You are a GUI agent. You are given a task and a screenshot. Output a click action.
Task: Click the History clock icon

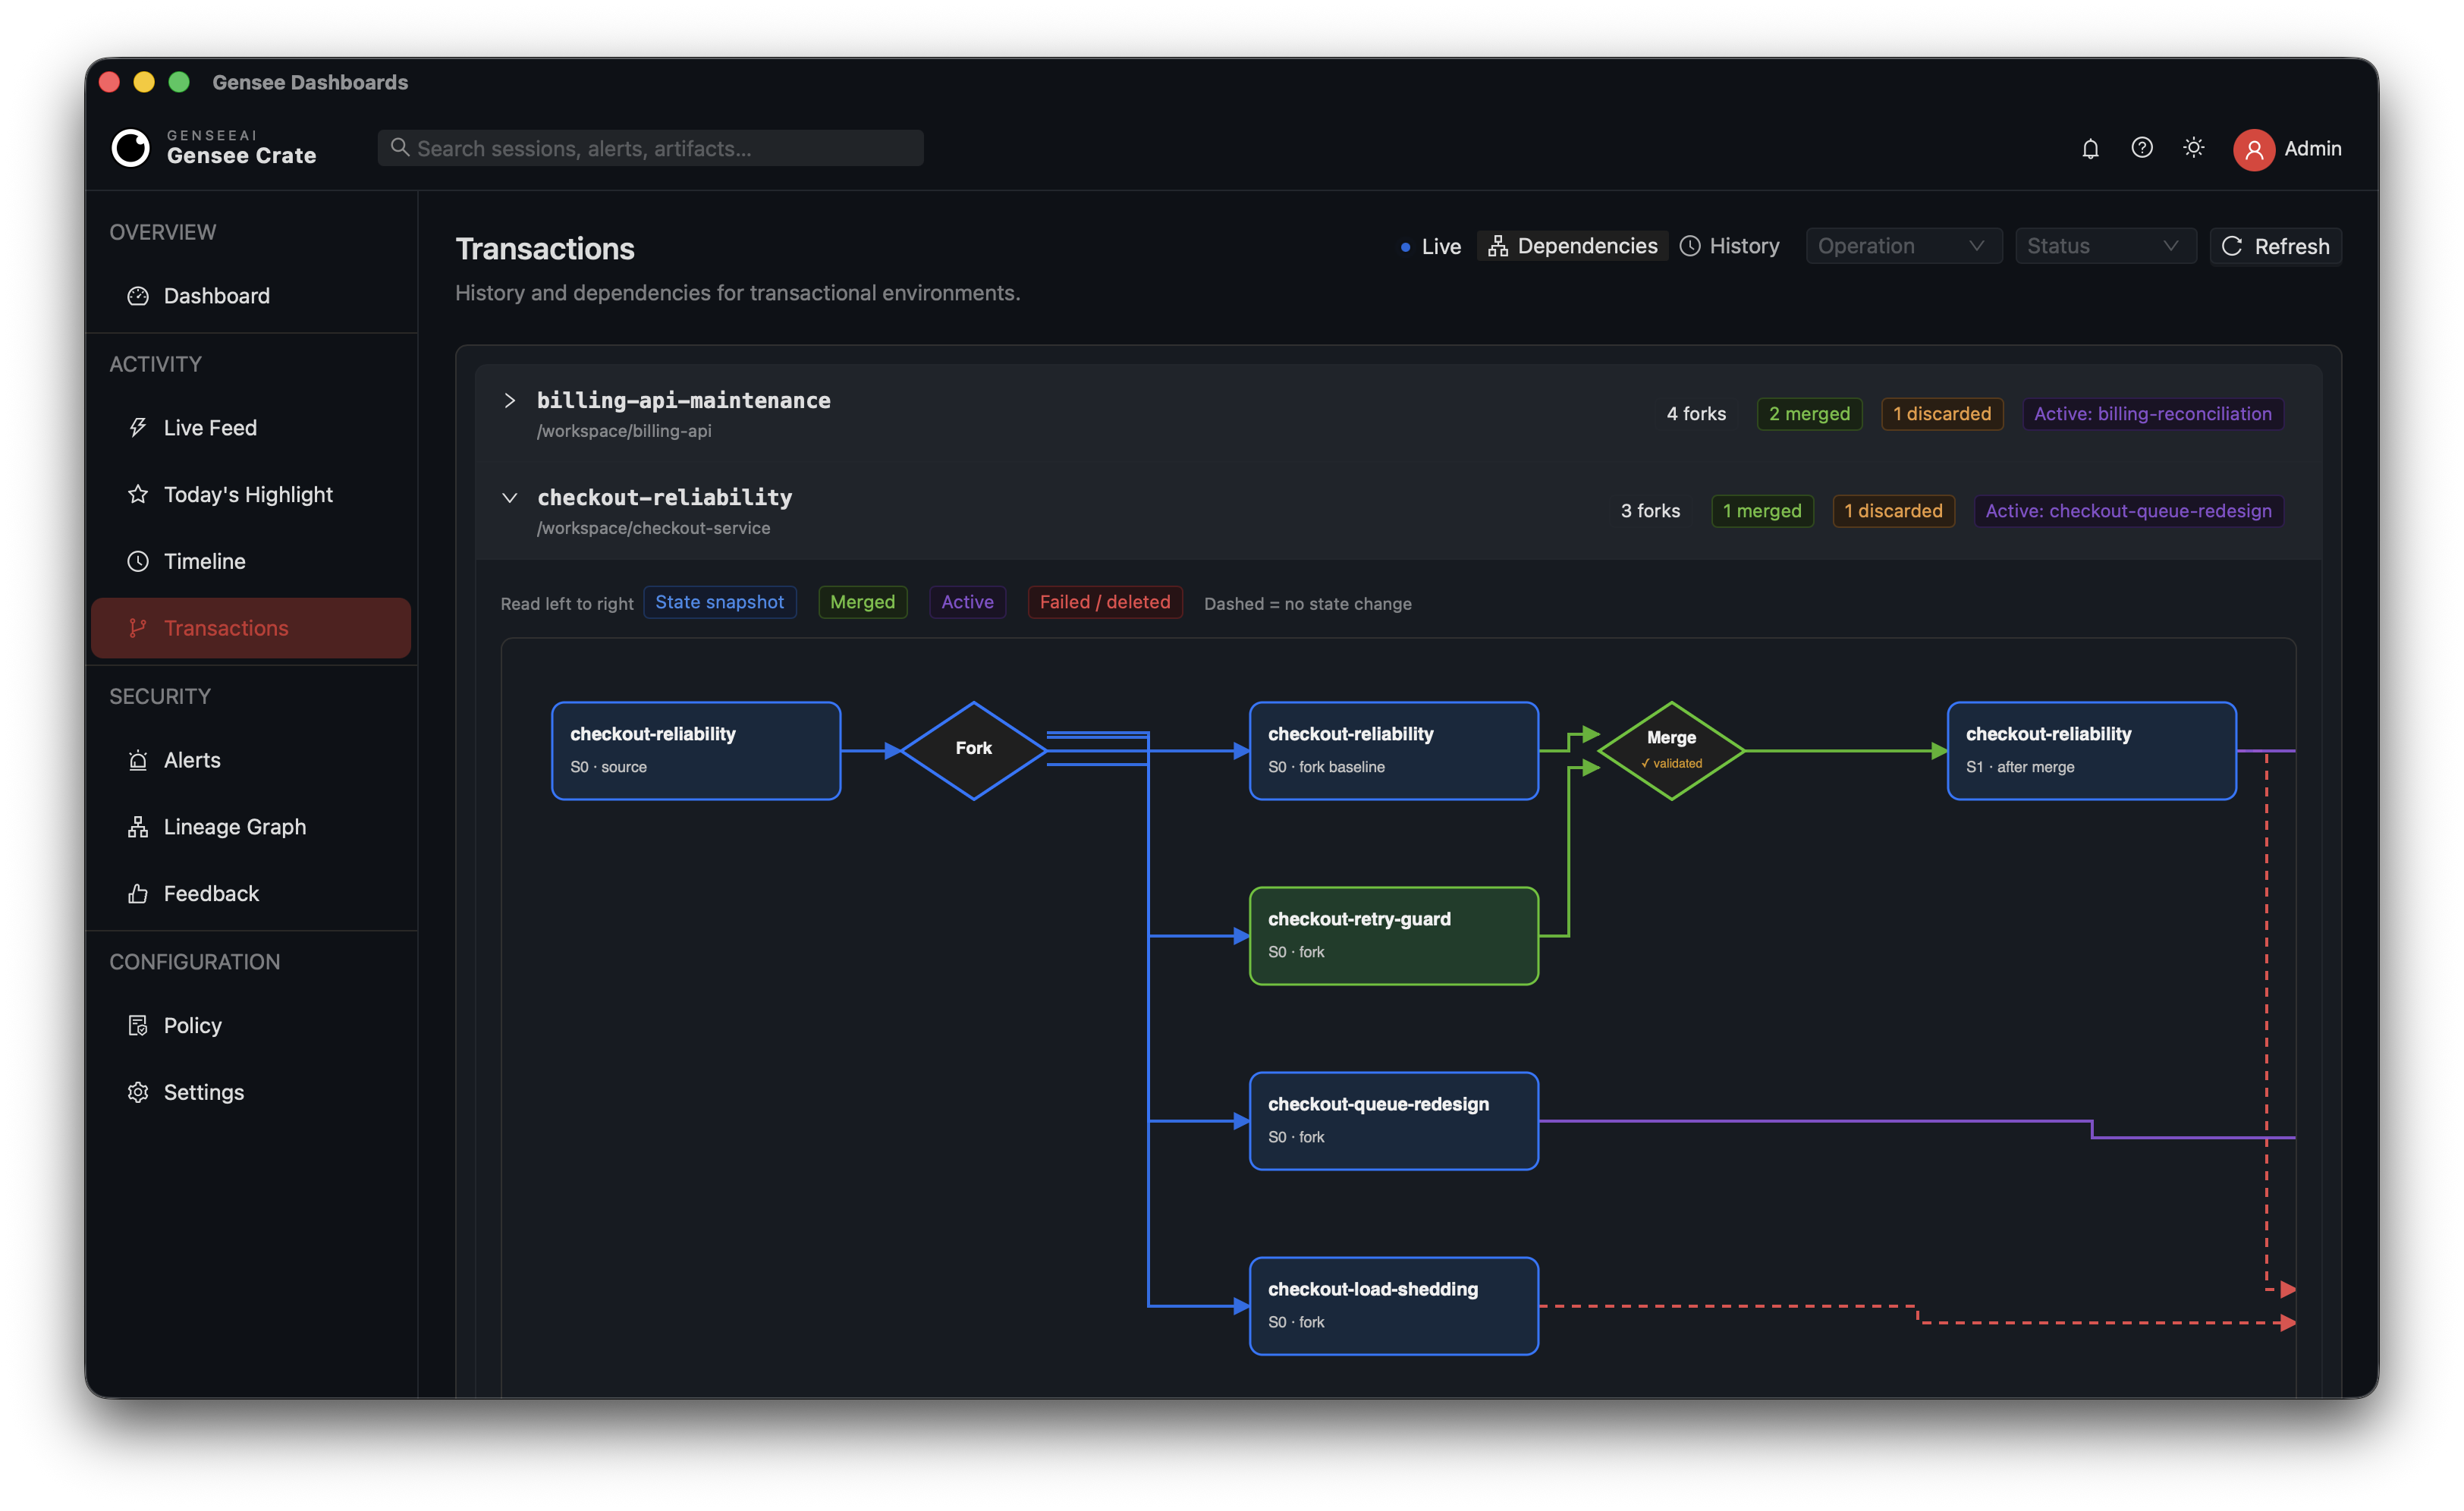click(x=1690, y=246)
